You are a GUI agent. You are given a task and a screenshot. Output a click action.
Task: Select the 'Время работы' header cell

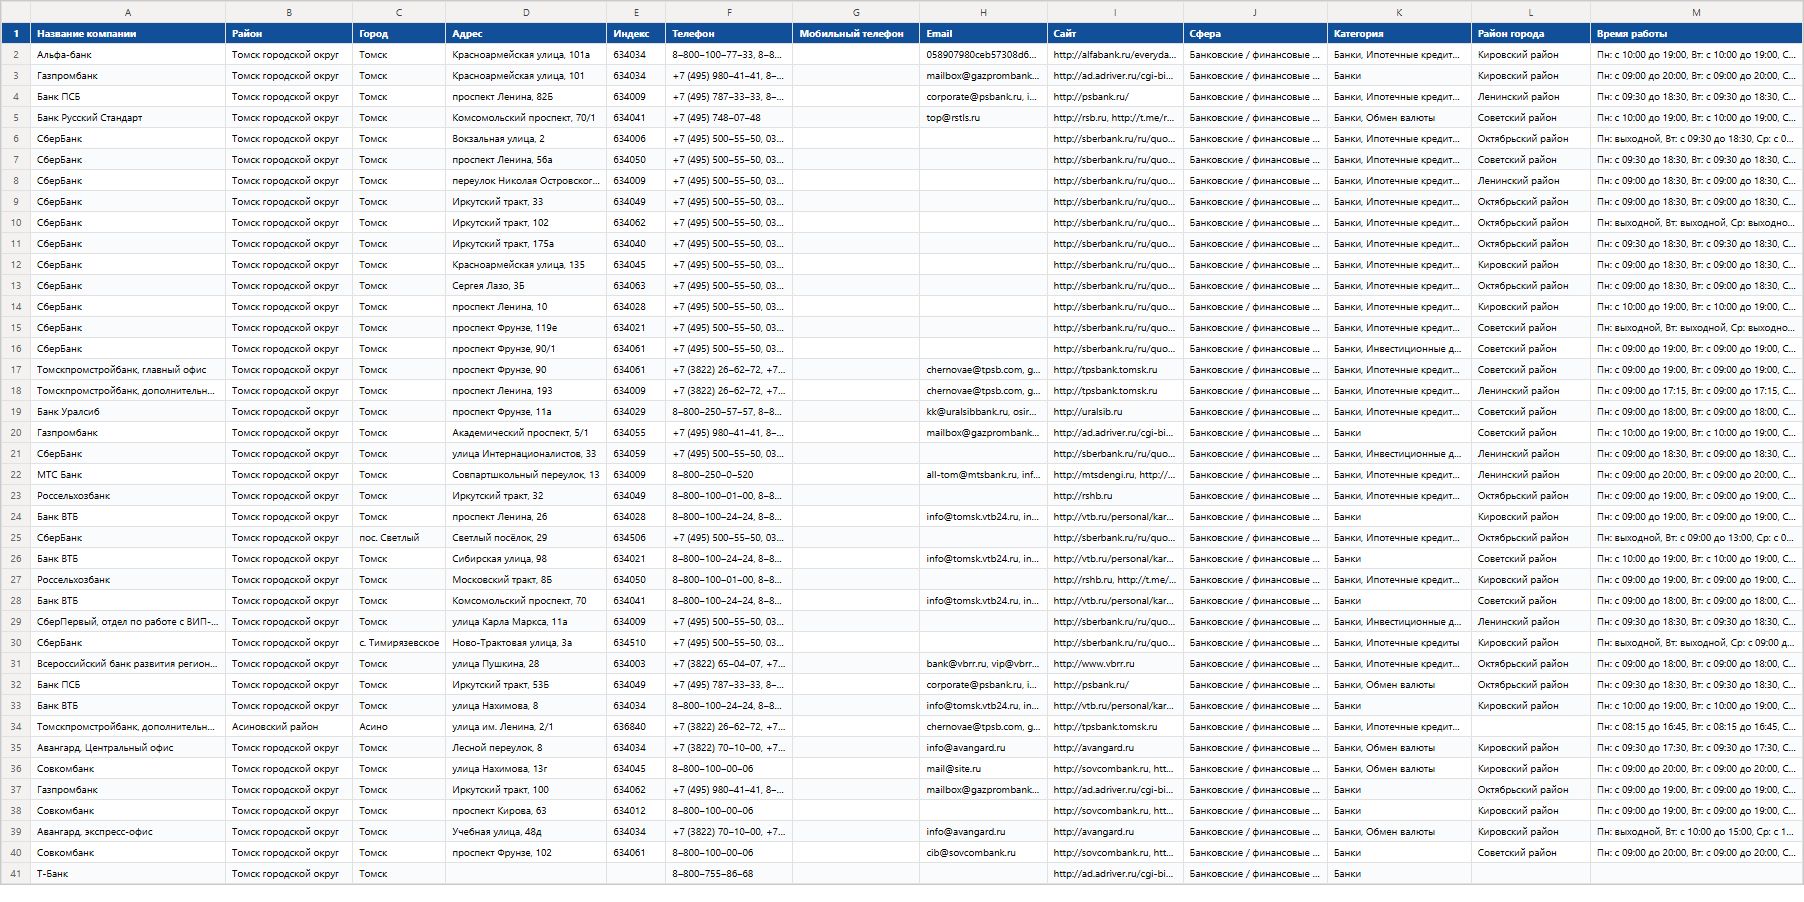point(1696,34)
